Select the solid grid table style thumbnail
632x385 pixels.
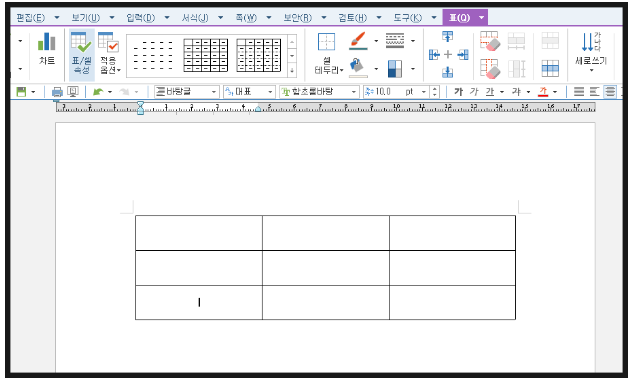pos(206,55)
